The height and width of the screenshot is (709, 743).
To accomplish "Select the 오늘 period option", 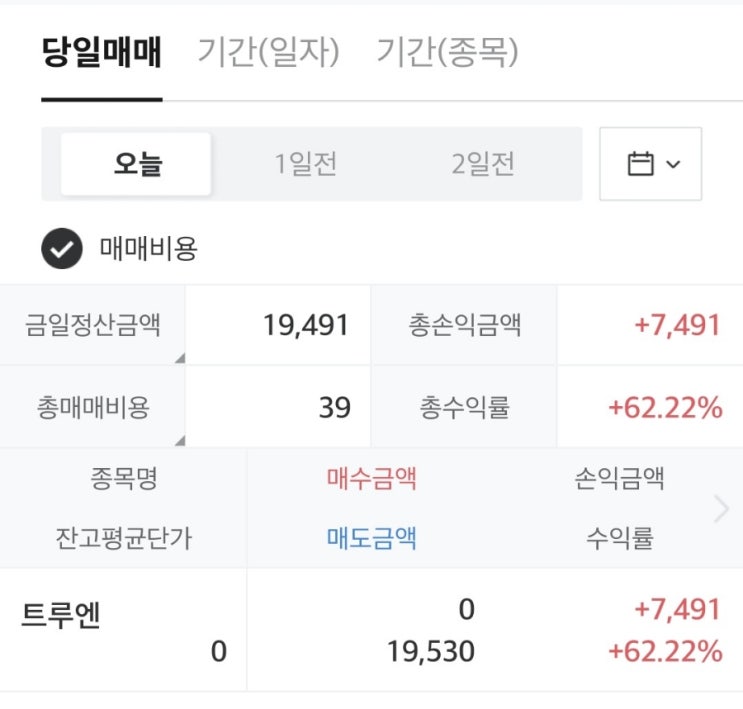I will 137,164.
